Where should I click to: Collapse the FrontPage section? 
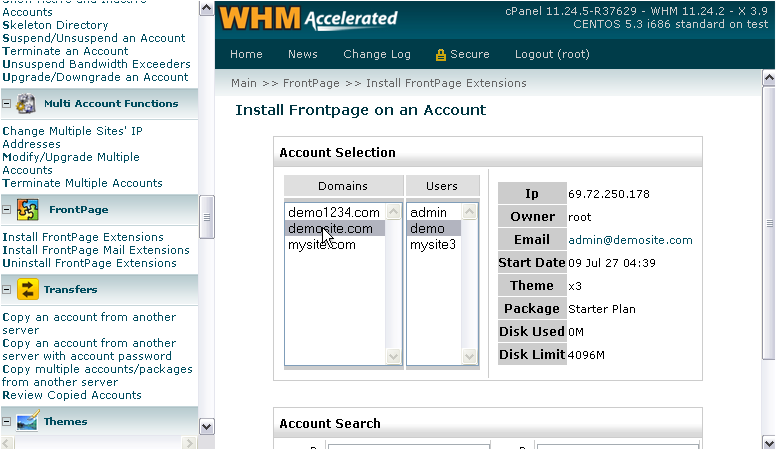(x=6, y=209)
